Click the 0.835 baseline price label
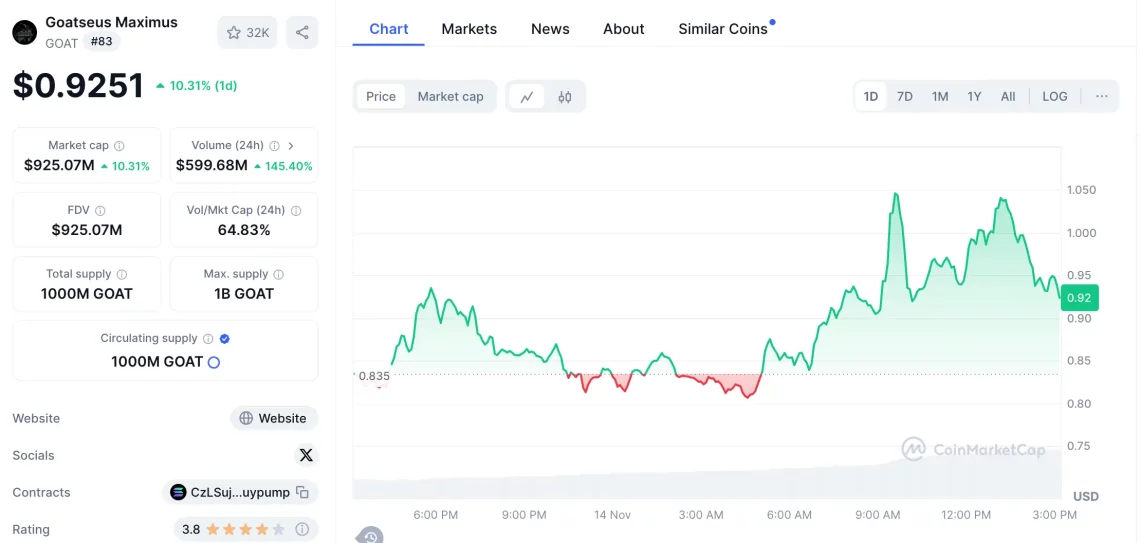The width and height of the screenshot is (1140, 543). tap(374, 376)
